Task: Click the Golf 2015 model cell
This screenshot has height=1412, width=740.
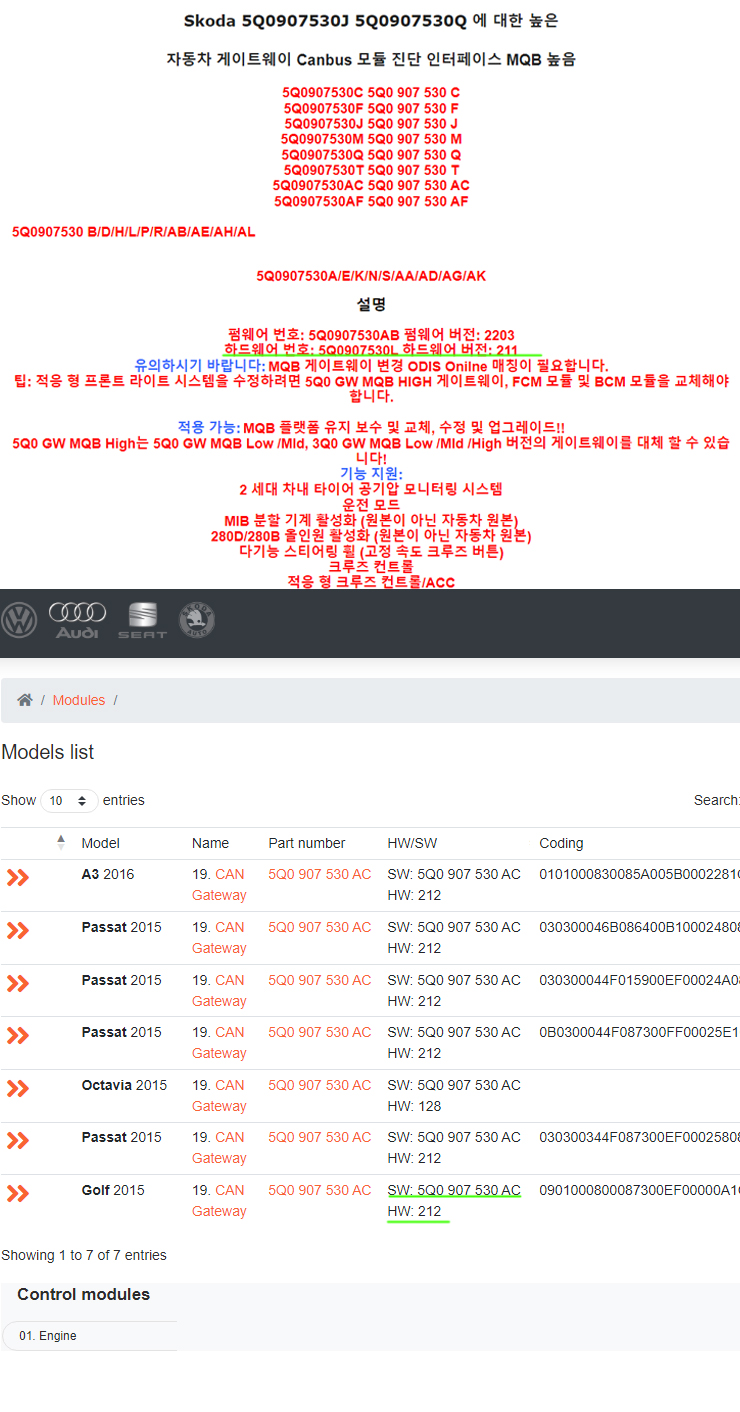Action: click(113, 1190)
